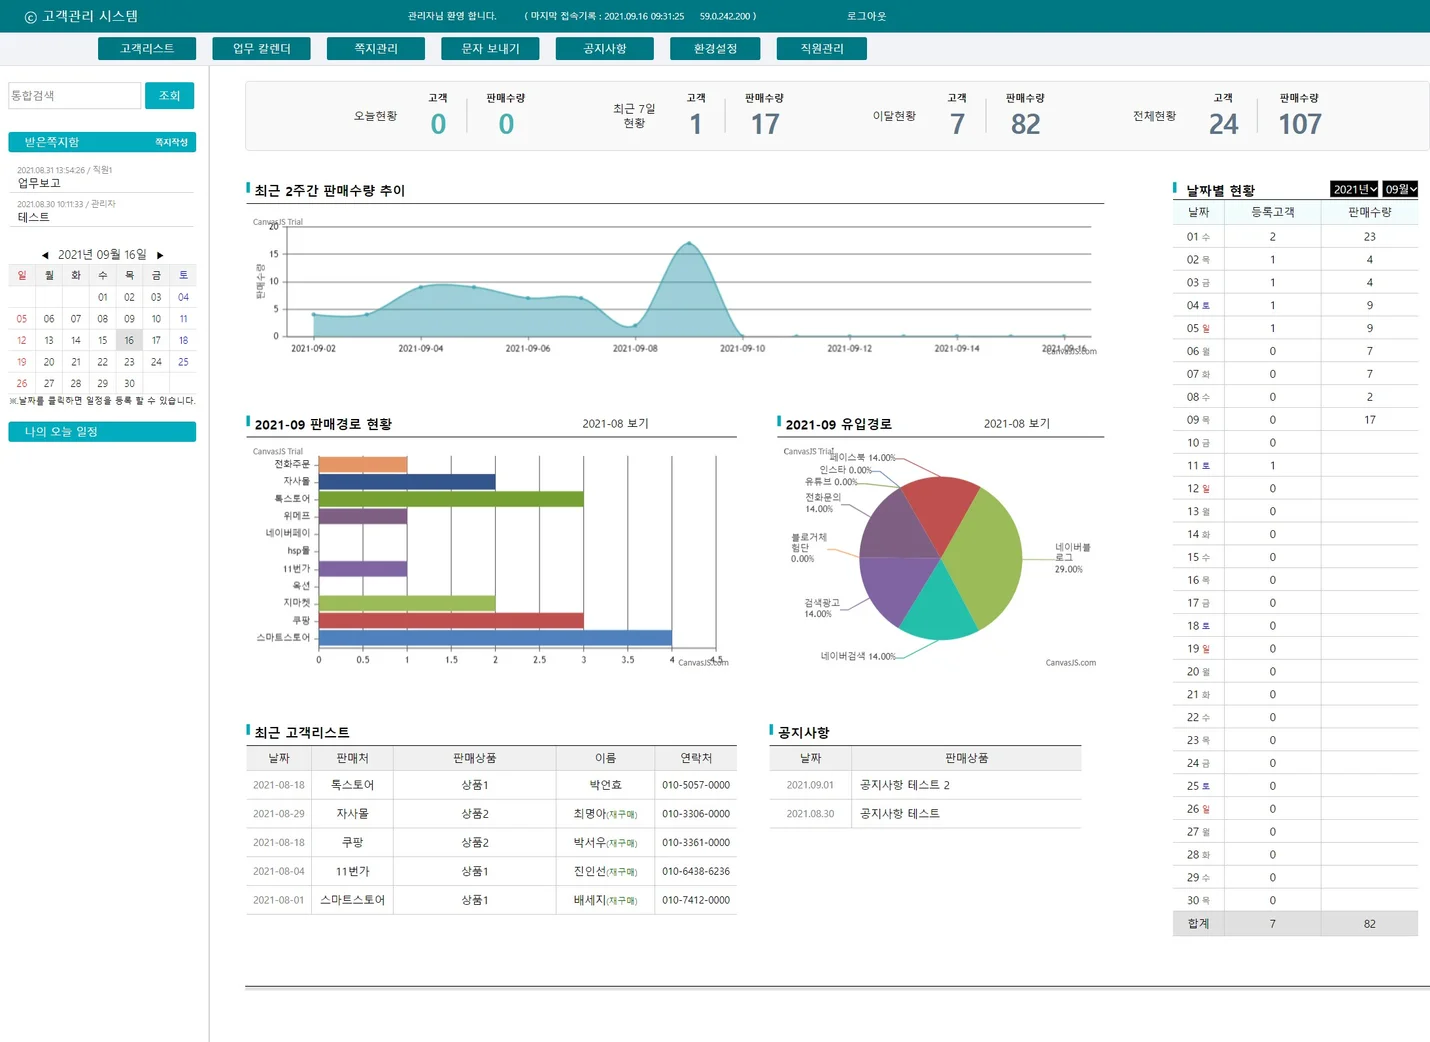
Task: Click the 나의 오늘 일정 panel header
Action: [102, 432]
